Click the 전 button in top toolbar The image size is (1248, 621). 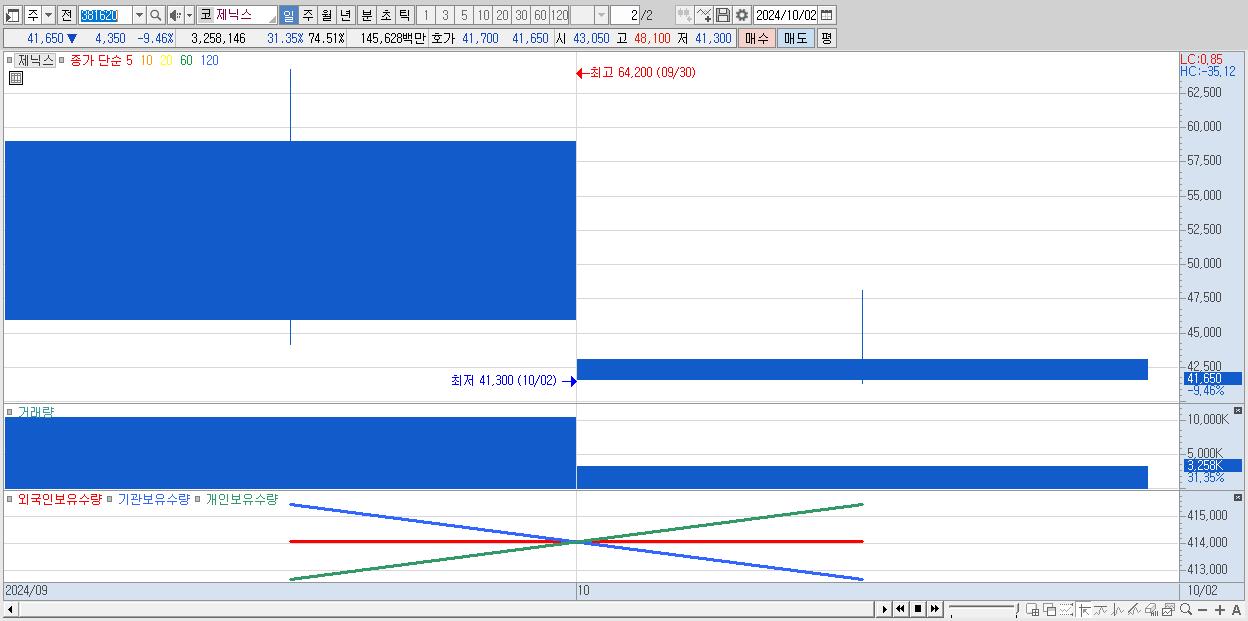coord(66,15)
